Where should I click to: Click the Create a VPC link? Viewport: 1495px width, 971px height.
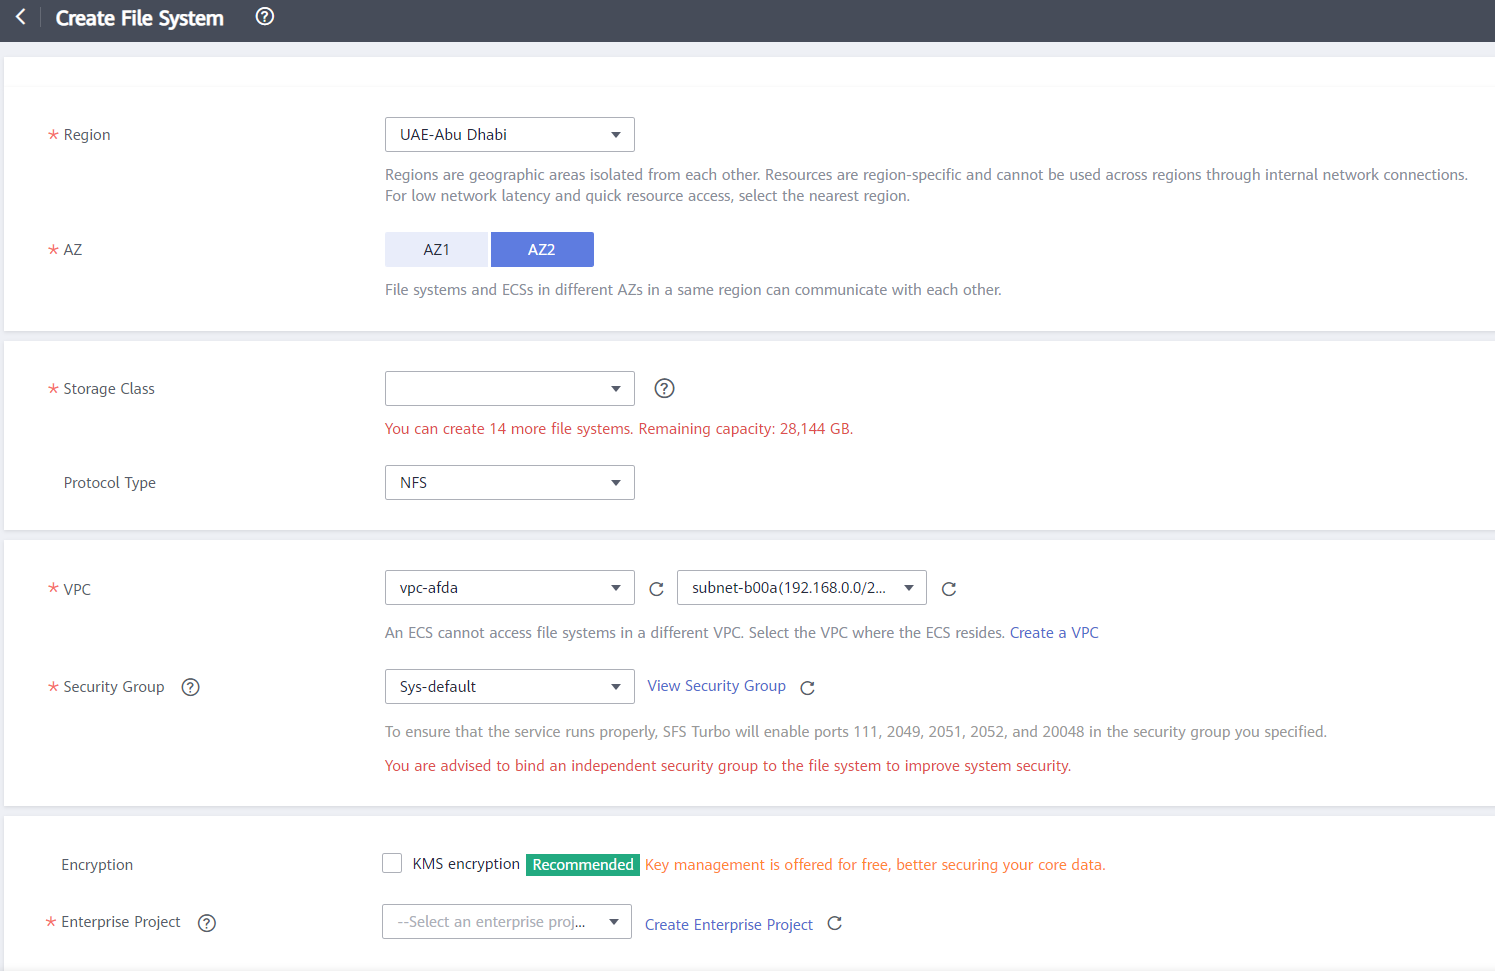1054,633
